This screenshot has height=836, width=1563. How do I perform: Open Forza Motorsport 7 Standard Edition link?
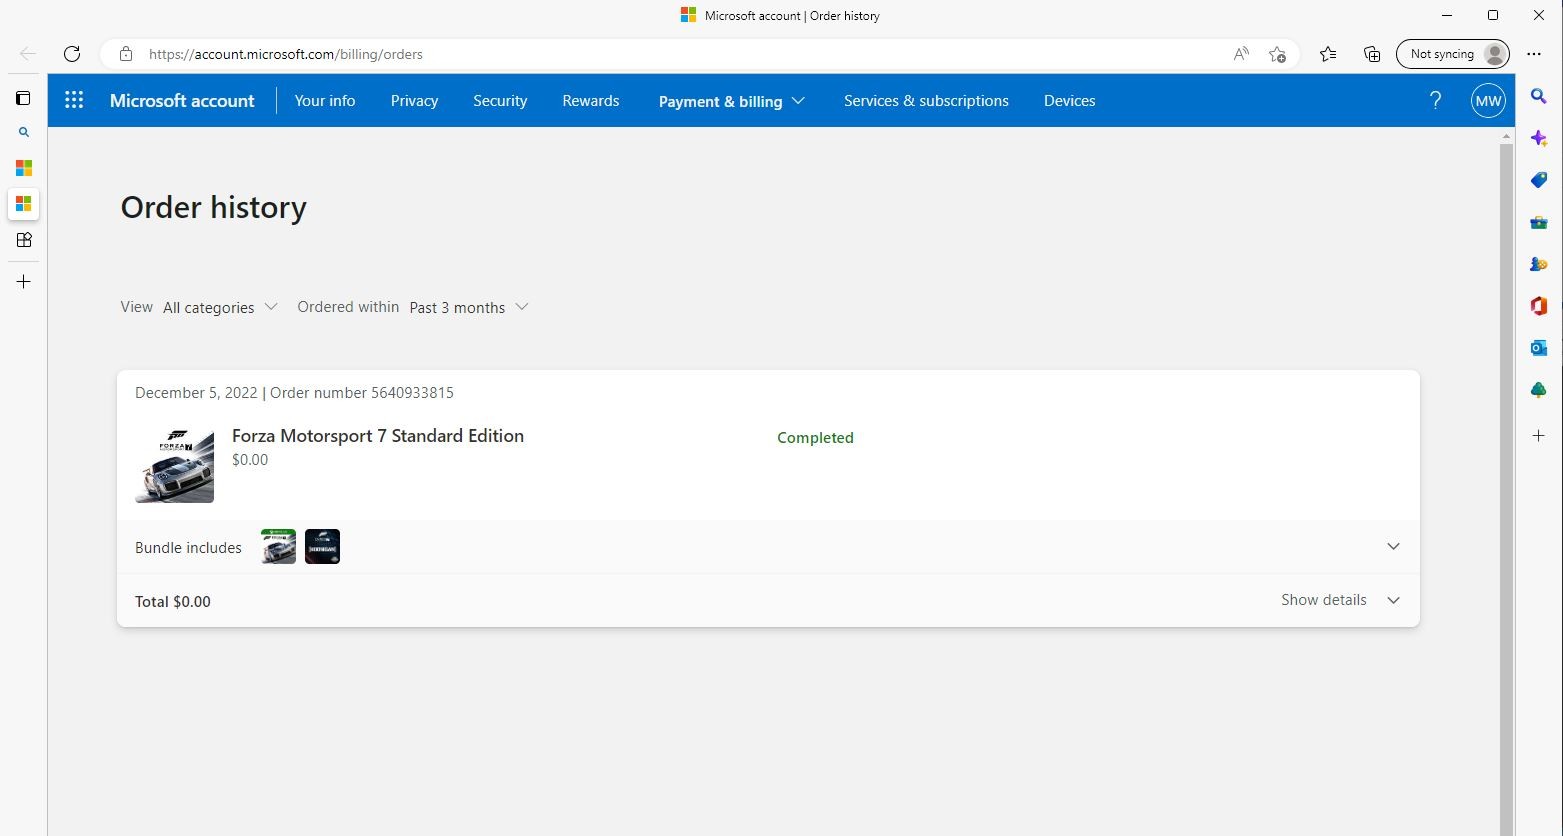(378, 436)
